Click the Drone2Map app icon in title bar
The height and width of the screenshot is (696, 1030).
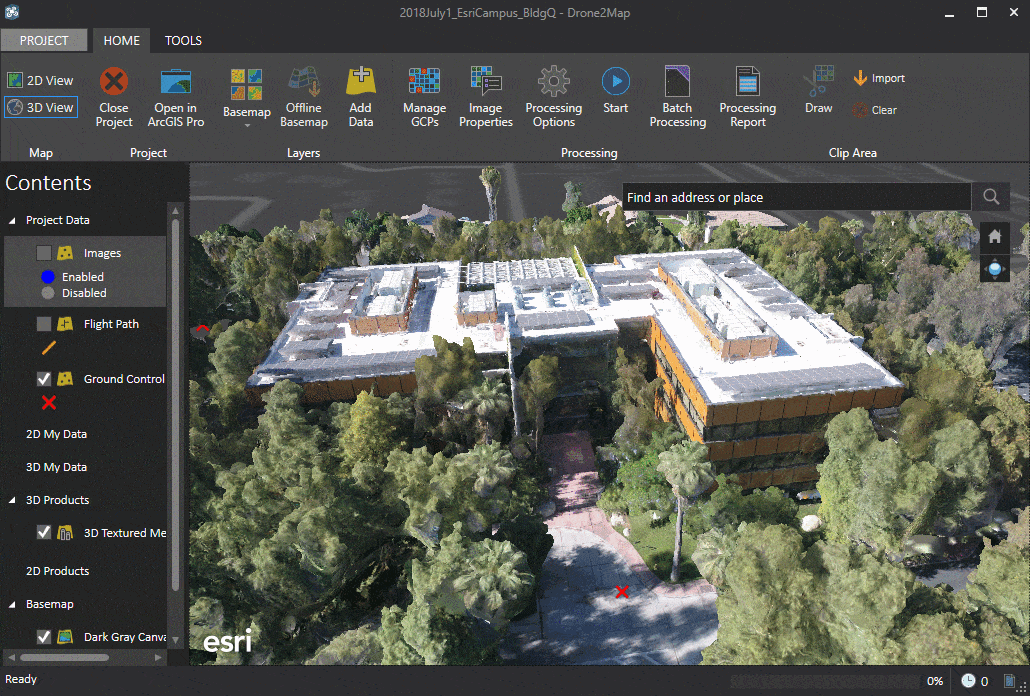click(11, 12)
